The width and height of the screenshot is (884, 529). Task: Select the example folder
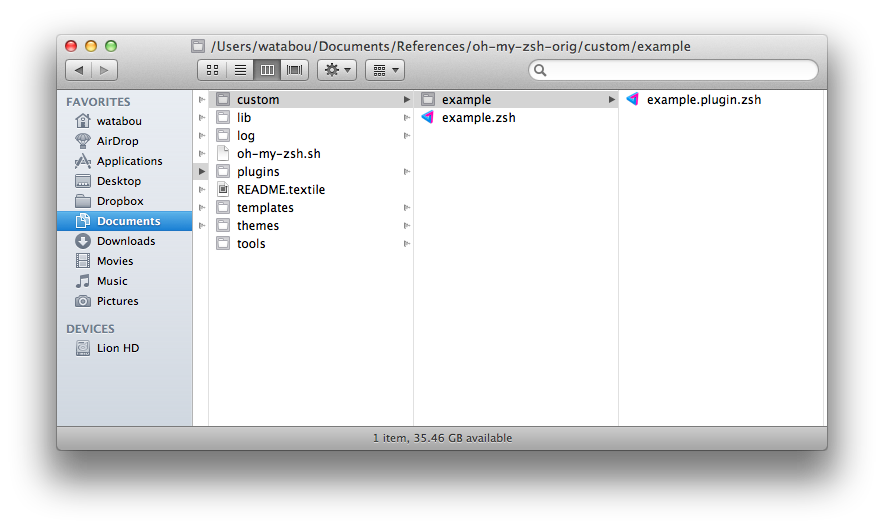click(516, 99)
